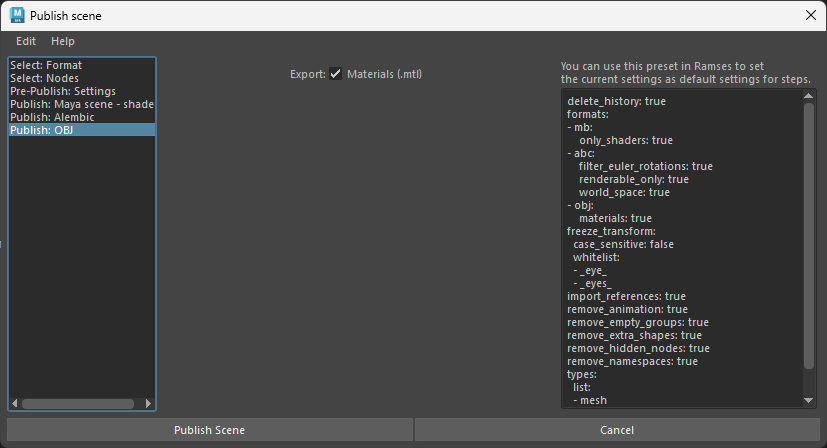Click the Publish Scene button
The height and width of the screenshot is (448, 827).
[x=209, y=430]
